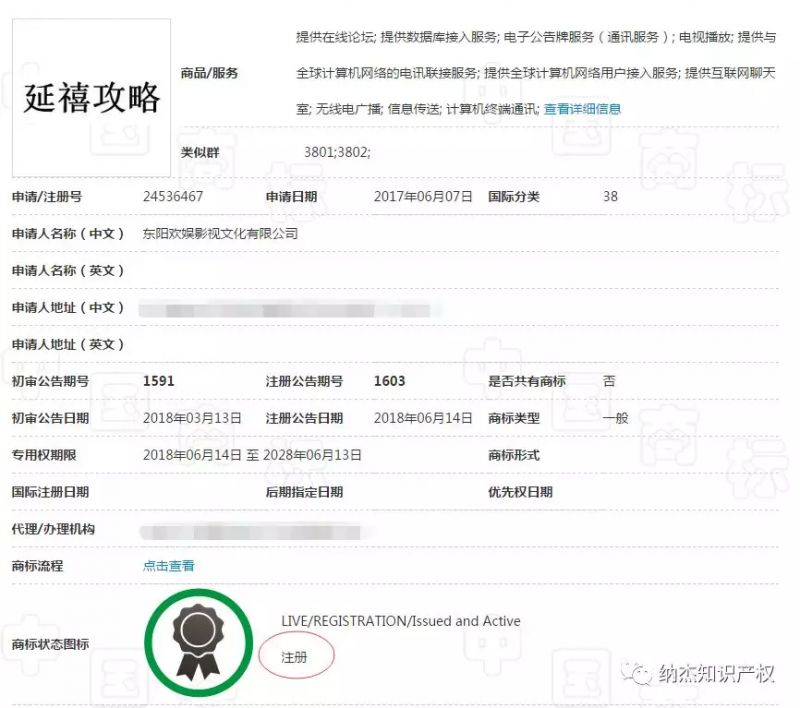800x708 pixels.
Task: Select LIVE/REGISTRATION/Issued and Active text
Action: pyautogui.click(x=398, y=620)
